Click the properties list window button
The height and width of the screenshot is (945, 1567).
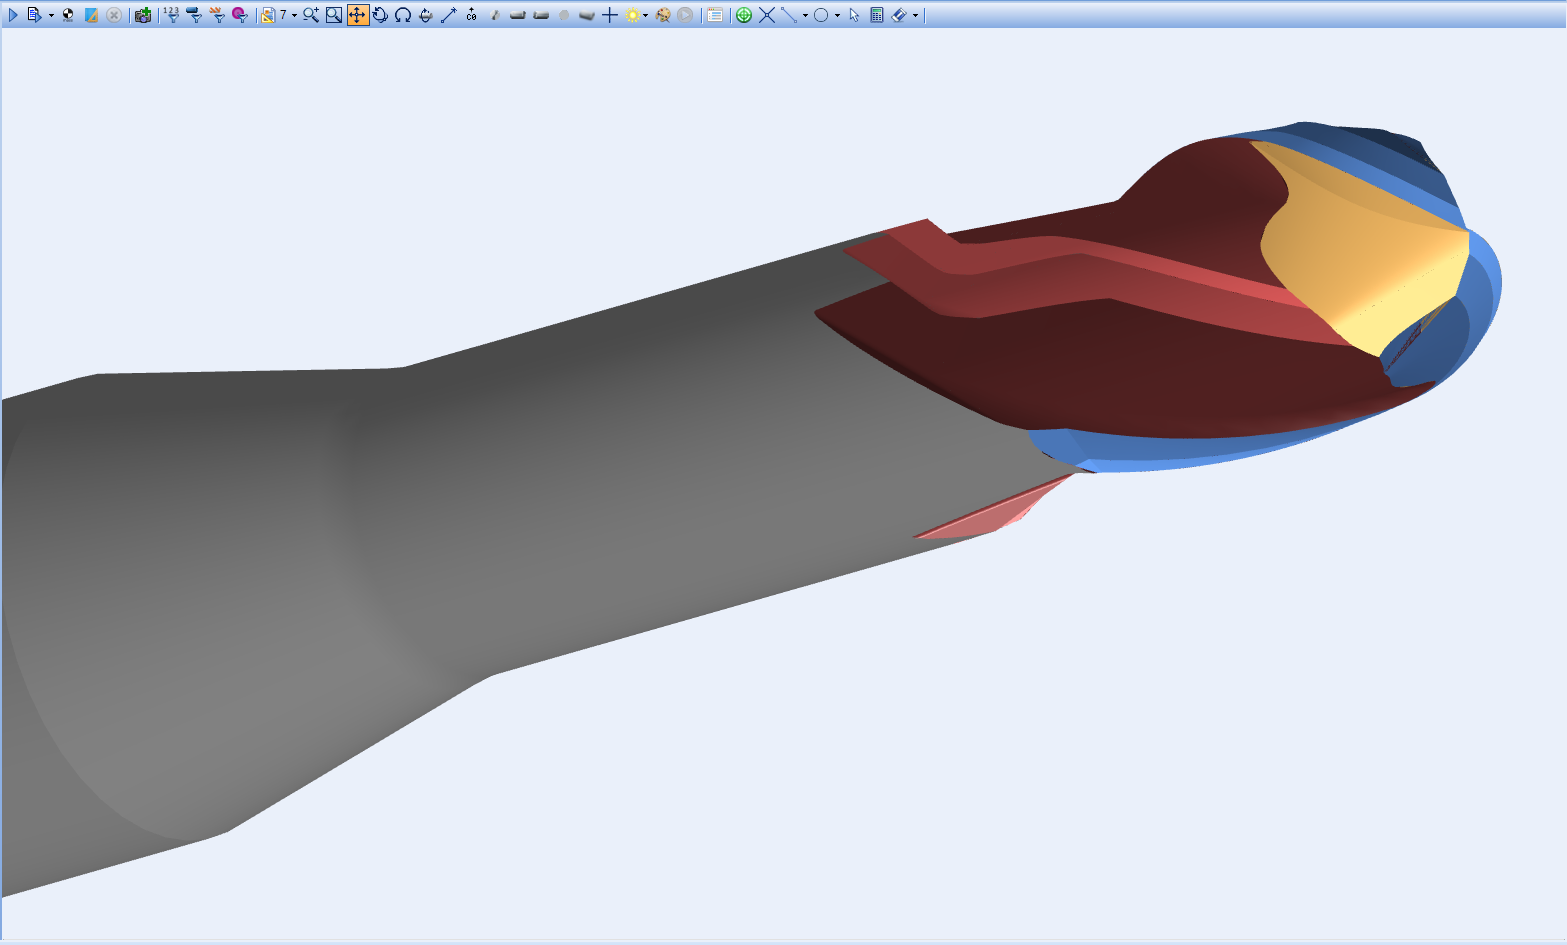click(x=715, y=15)
